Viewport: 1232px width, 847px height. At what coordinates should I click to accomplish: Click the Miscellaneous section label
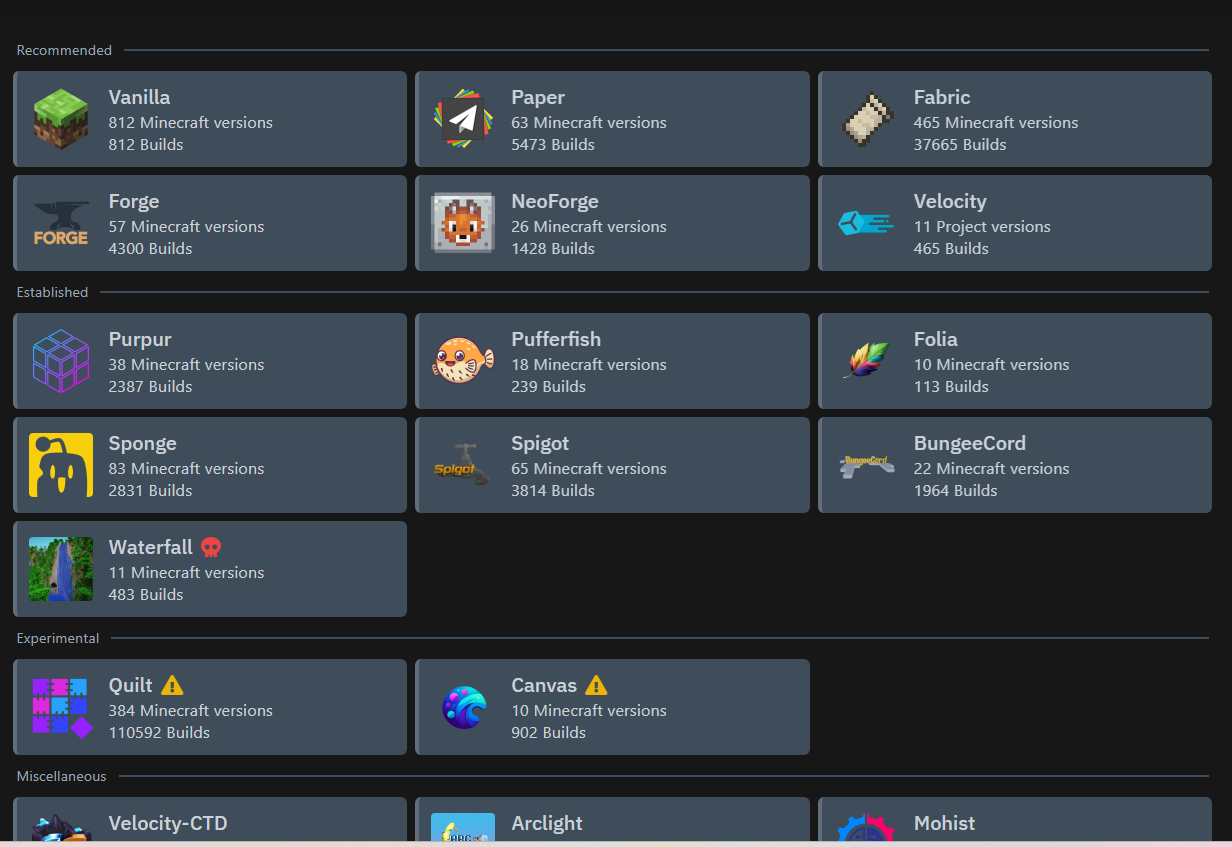pyautogui.click(x=61, y=776)
